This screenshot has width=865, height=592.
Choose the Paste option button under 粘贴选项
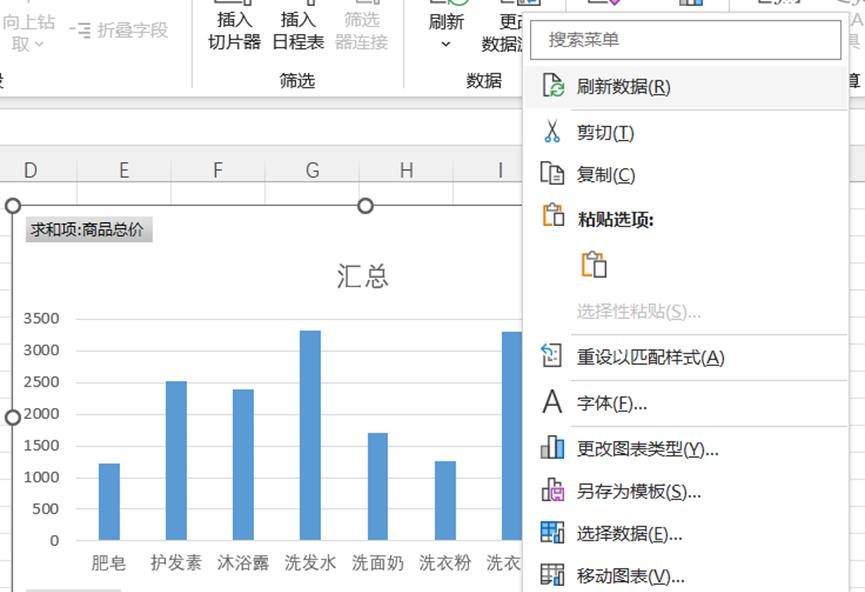point(594,264)
